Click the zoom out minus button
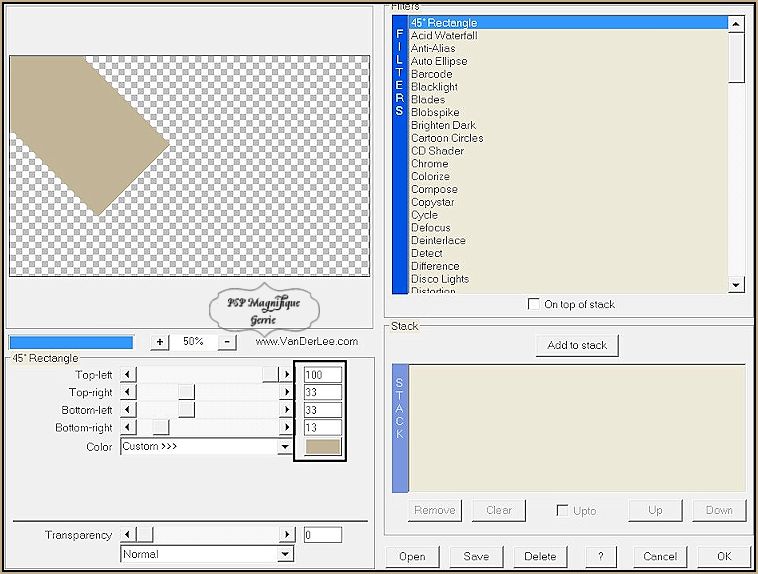Screen dimensions: 758x574 tap(227, 342)
